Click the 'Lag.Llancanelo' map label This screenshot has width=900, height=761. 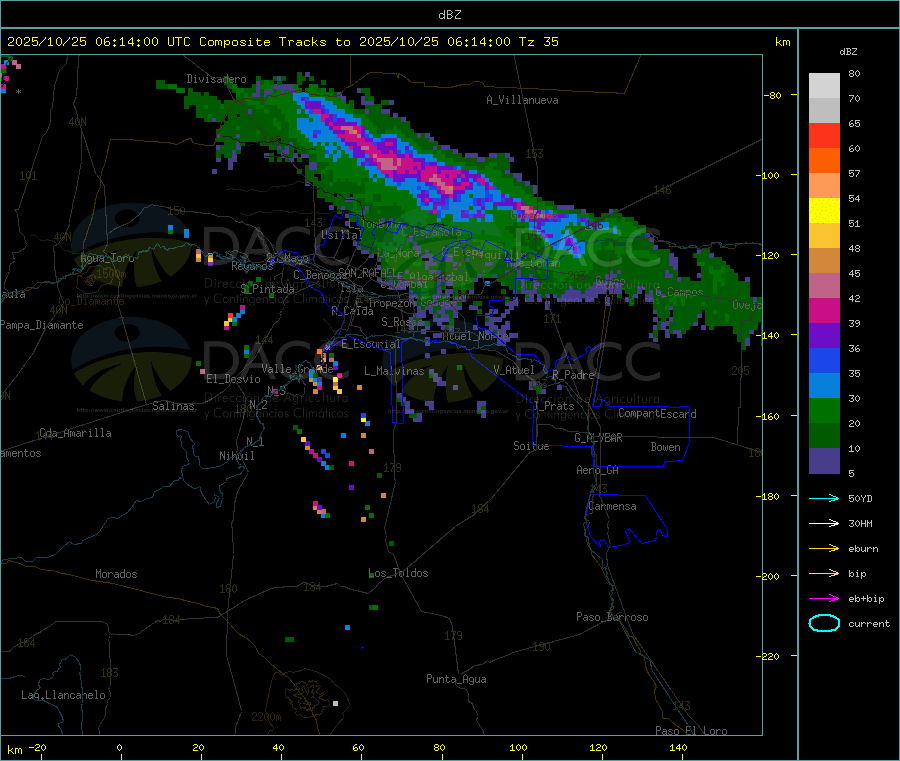point(64,695)
